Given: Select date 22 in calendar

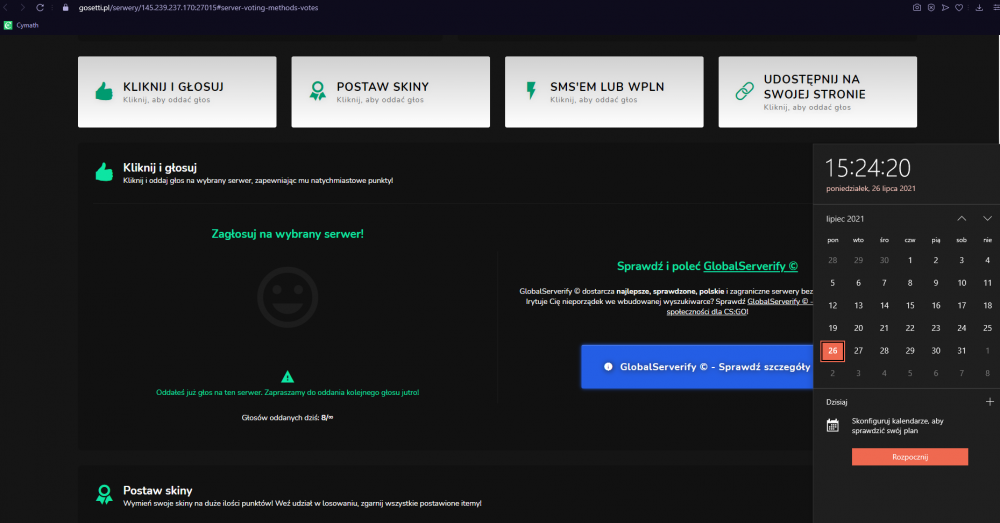Looking at the screenshot, I should tap(910, 328).
